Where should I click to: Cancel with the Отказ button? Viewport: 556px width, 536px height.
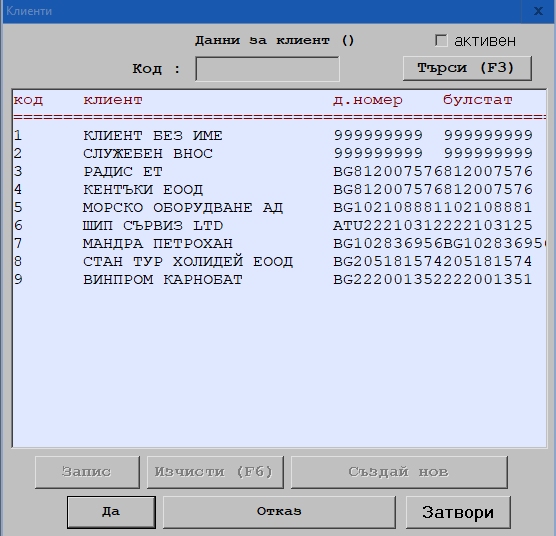pyautogui.click(x=279, y=512)
